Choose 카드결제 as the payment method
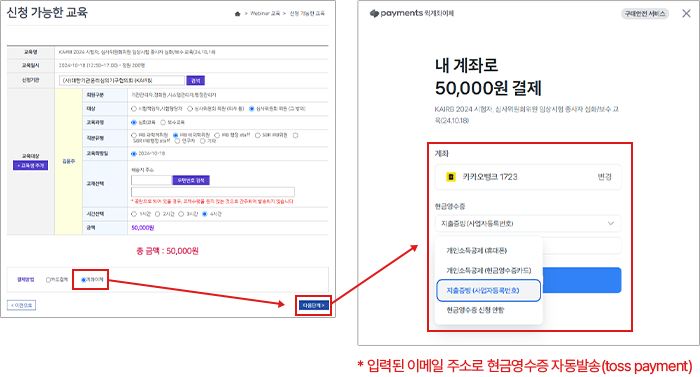 click(x=48, y=280)
